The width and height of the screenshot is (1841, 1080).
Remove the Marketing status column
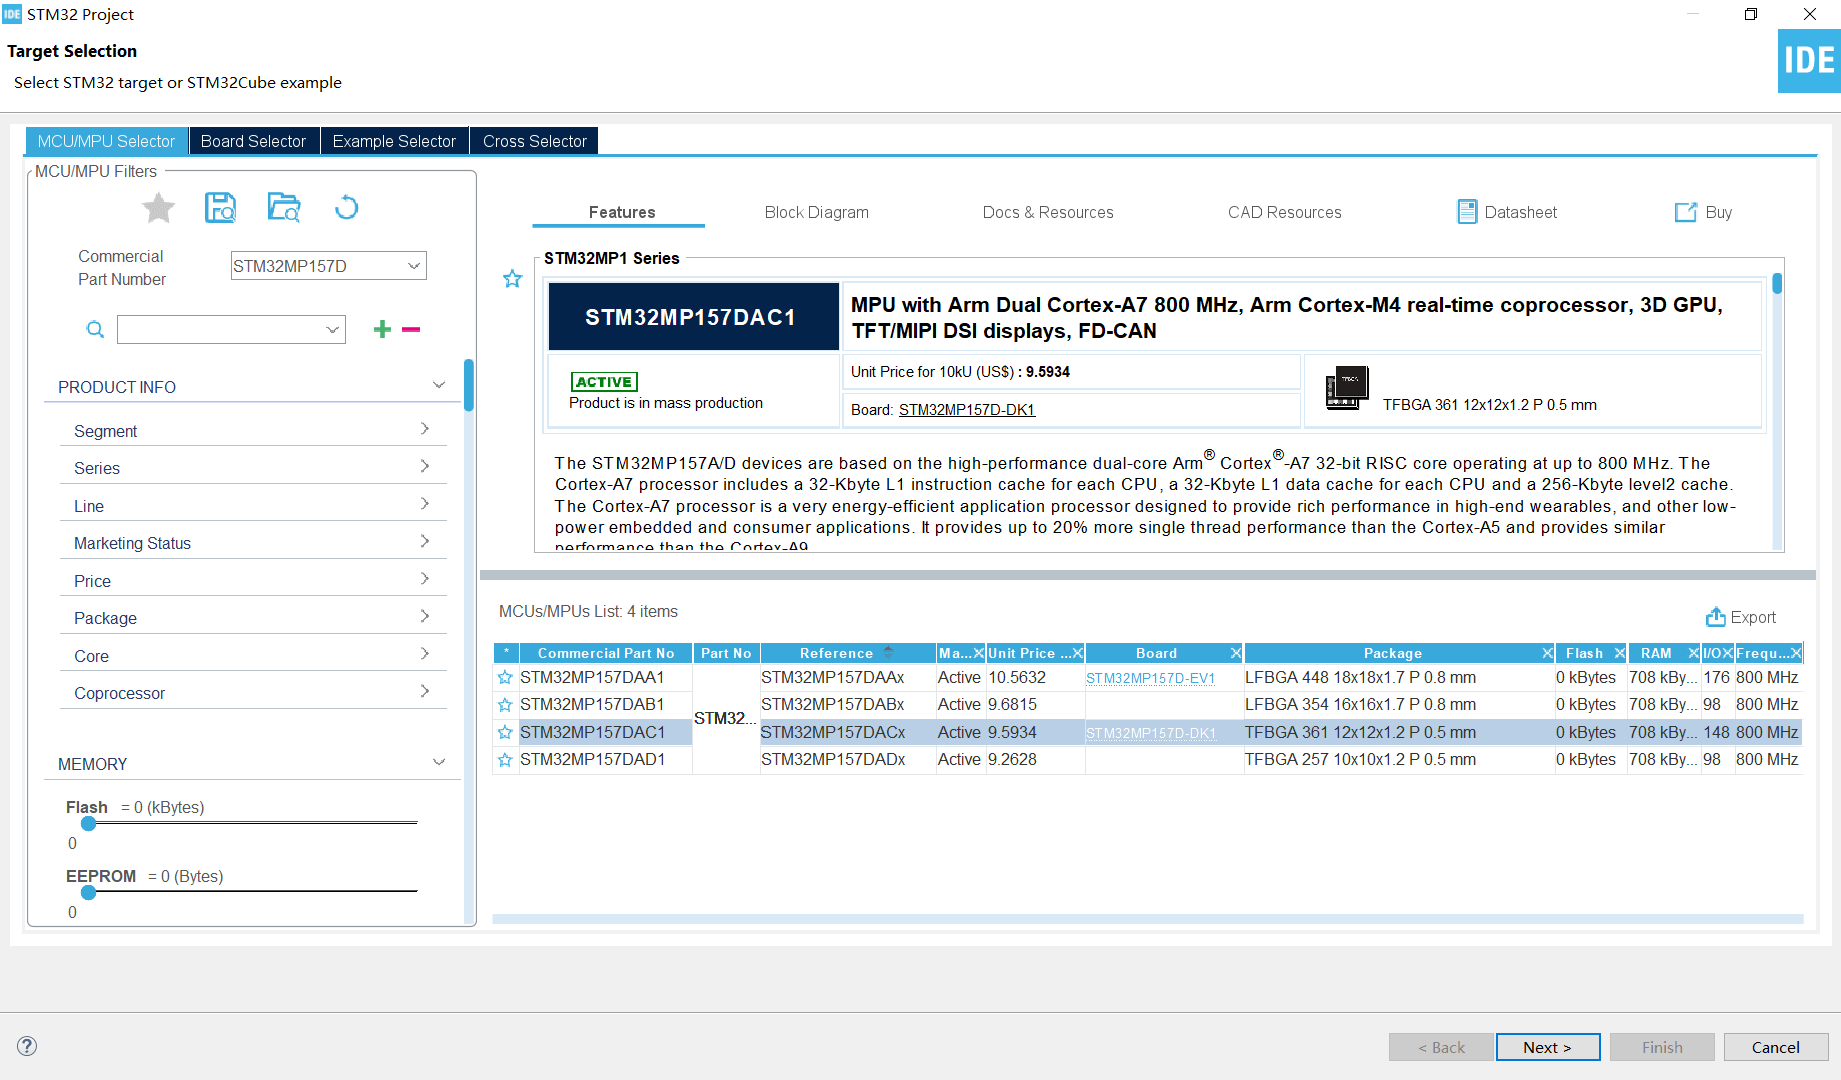pyautogui.click(x=979, y=653)
